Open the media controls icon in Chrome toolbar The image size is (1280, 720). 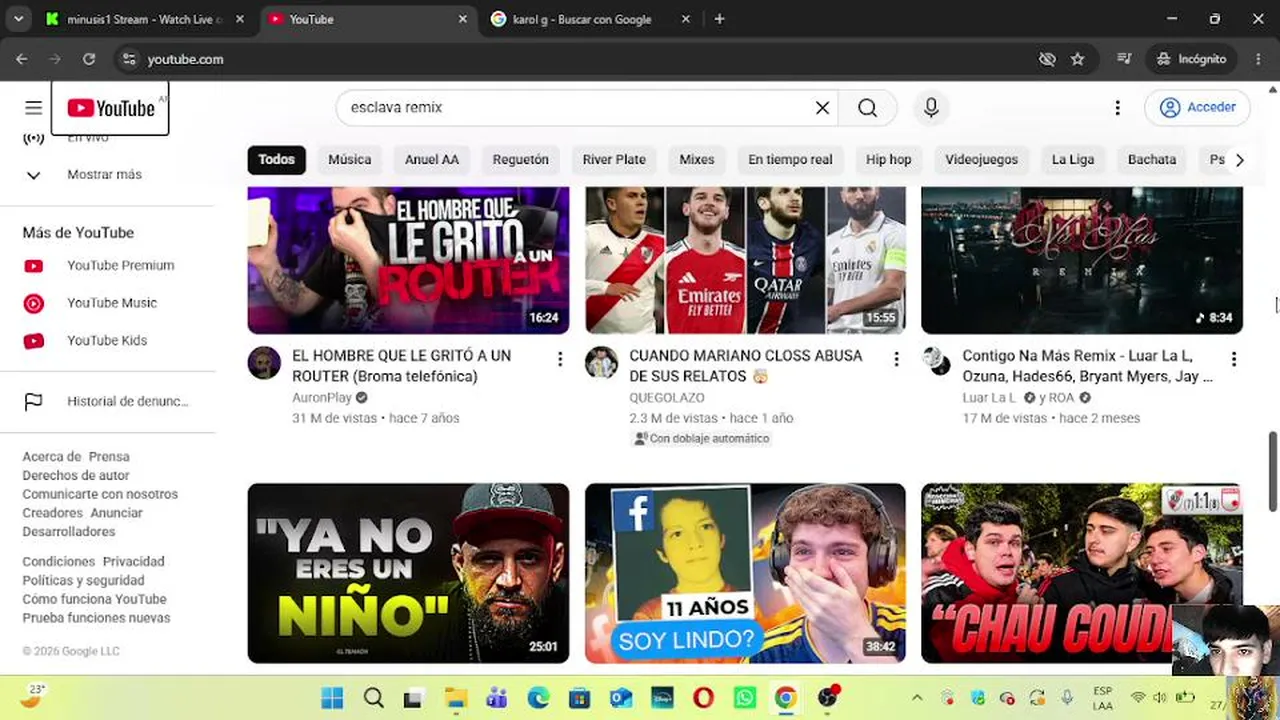pyautogui.click(x=1124, y=59)
